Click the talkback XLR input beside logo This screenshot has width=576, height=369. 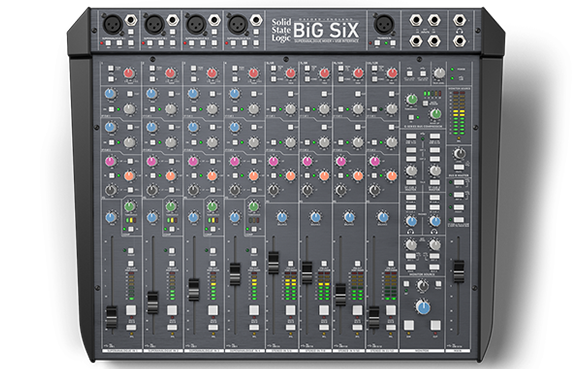click(384, 25)
